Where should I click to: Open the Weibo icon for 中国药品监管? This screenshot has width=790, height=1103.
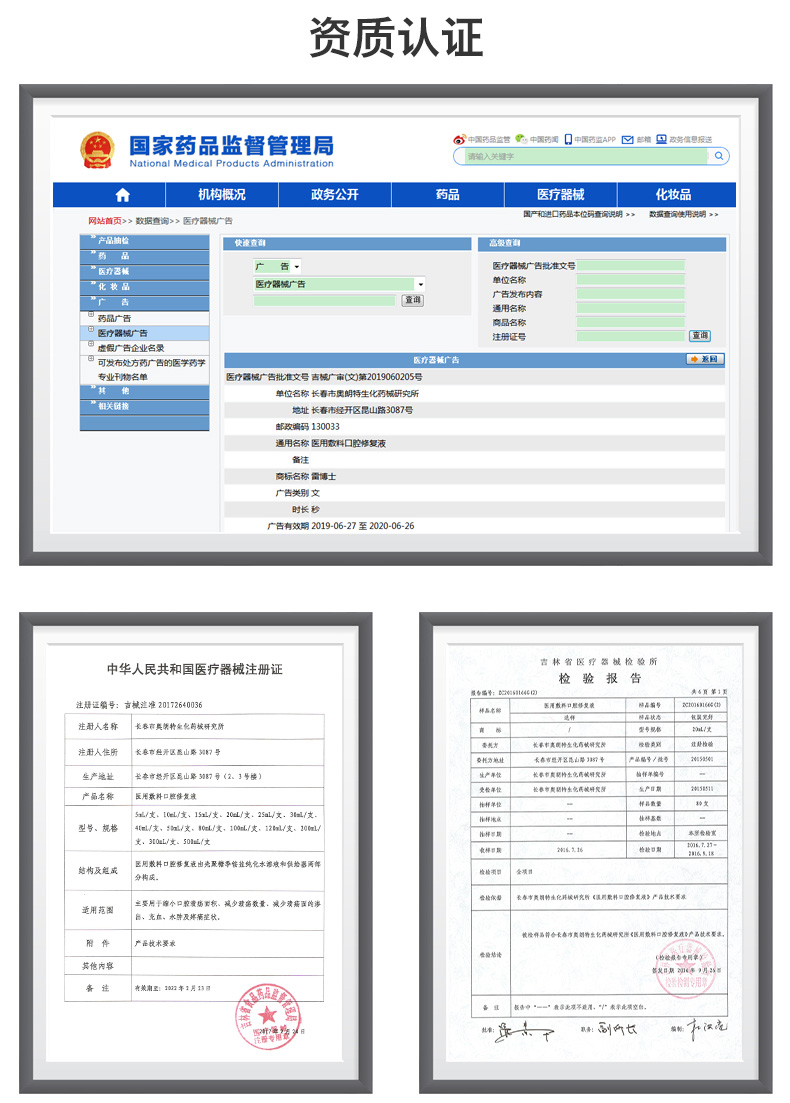click(x=459, y=139)
